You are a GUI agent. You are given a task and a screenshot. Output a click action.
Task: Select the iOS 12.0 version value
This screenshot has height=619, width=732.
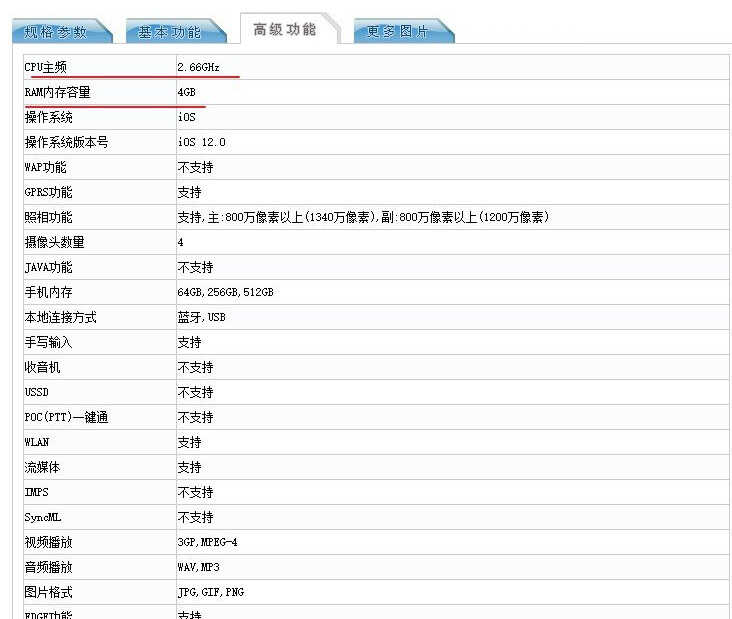201,142
